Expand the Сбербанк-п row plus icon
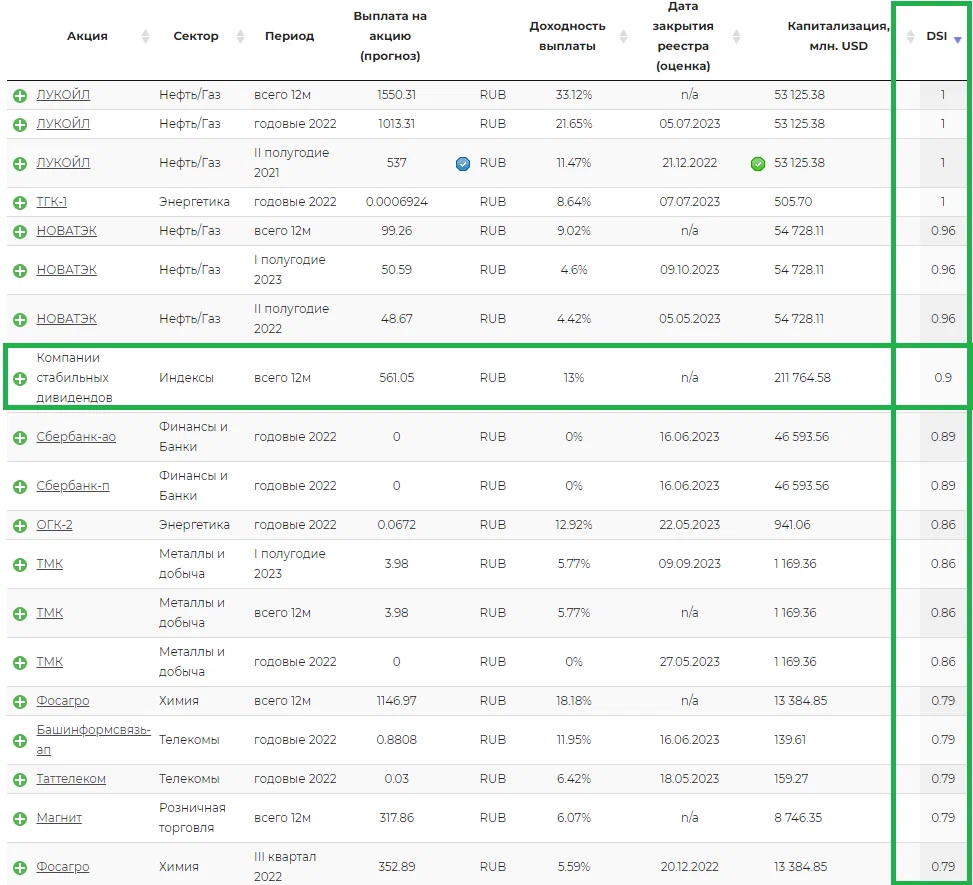The image size is (973, 885). click(19, 486)
